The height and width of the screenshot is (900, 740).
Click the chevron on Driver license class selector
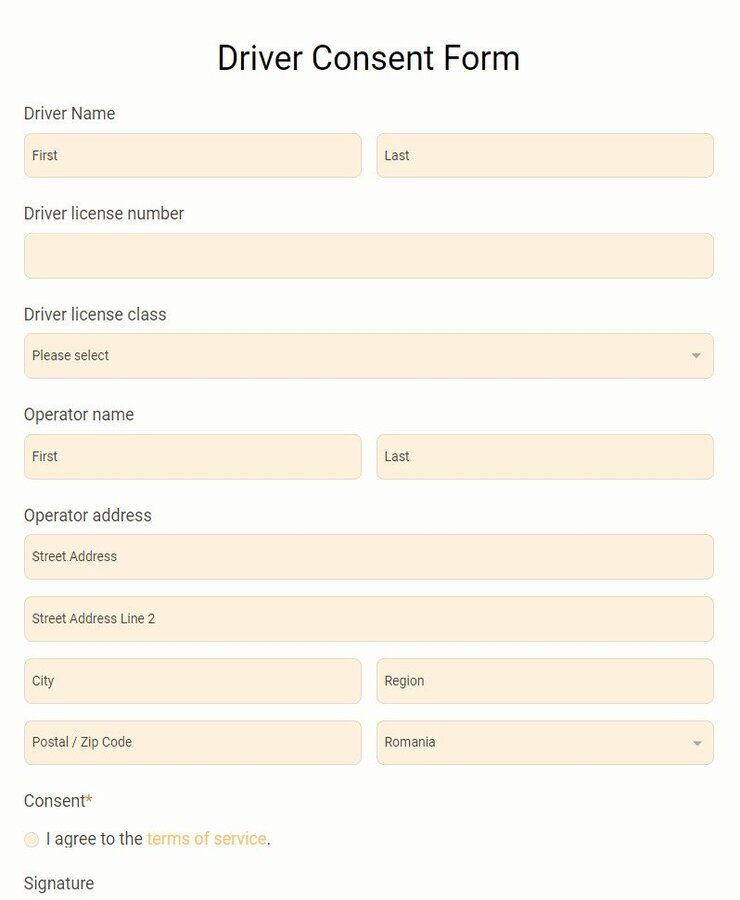click(697, 355)
